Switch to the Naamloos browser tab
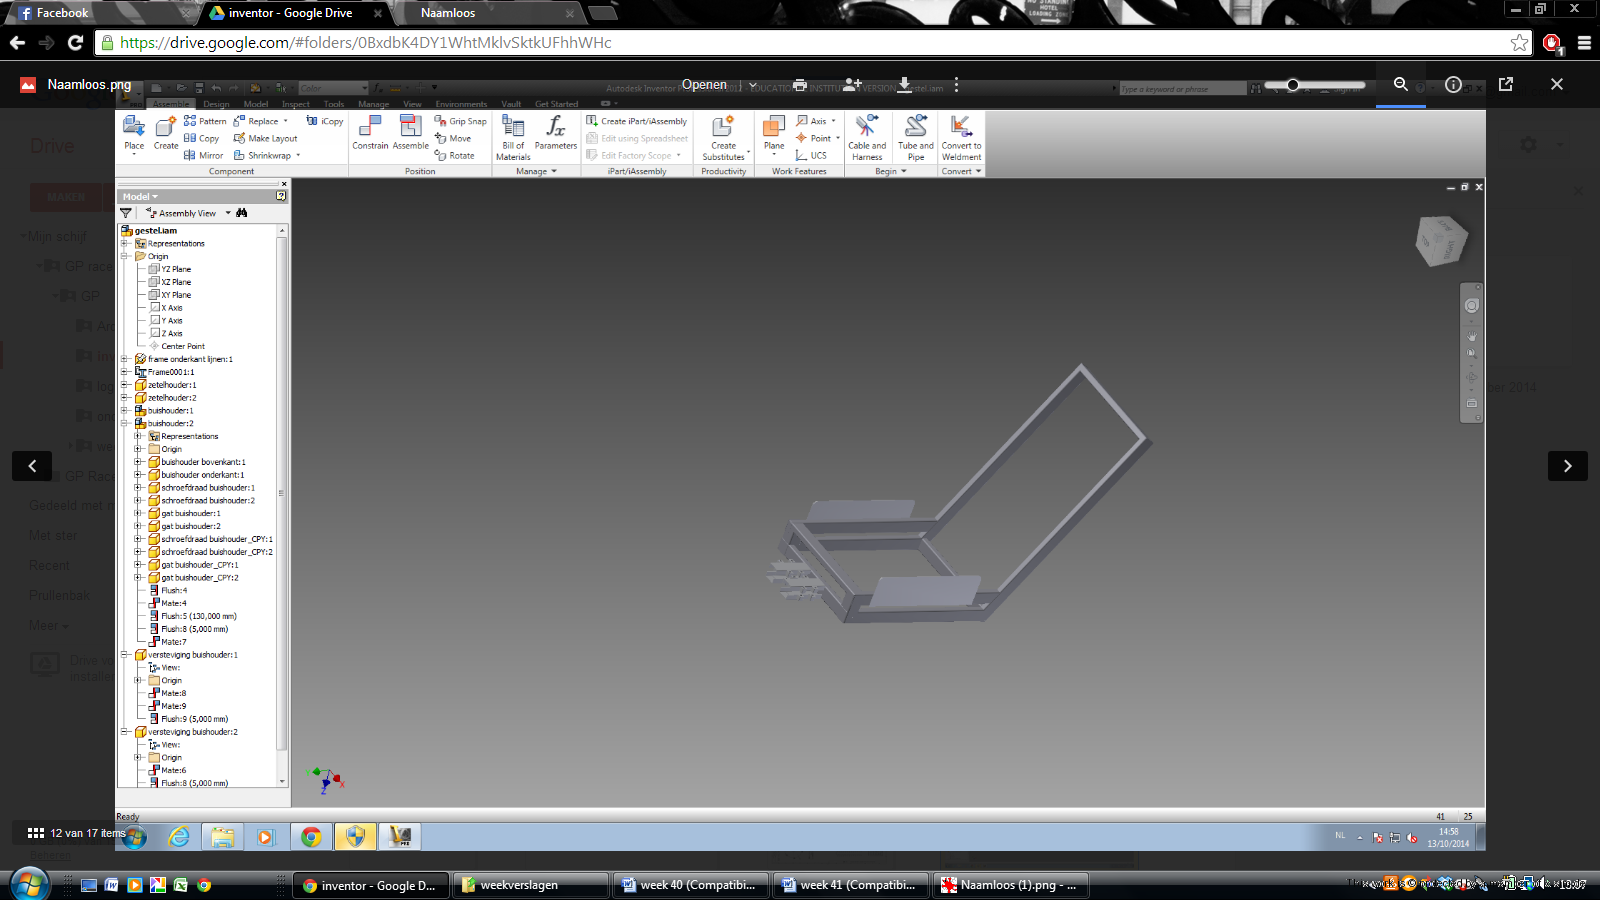The height and width of the screenshot is (900, 1600). [x=448, y=13]
